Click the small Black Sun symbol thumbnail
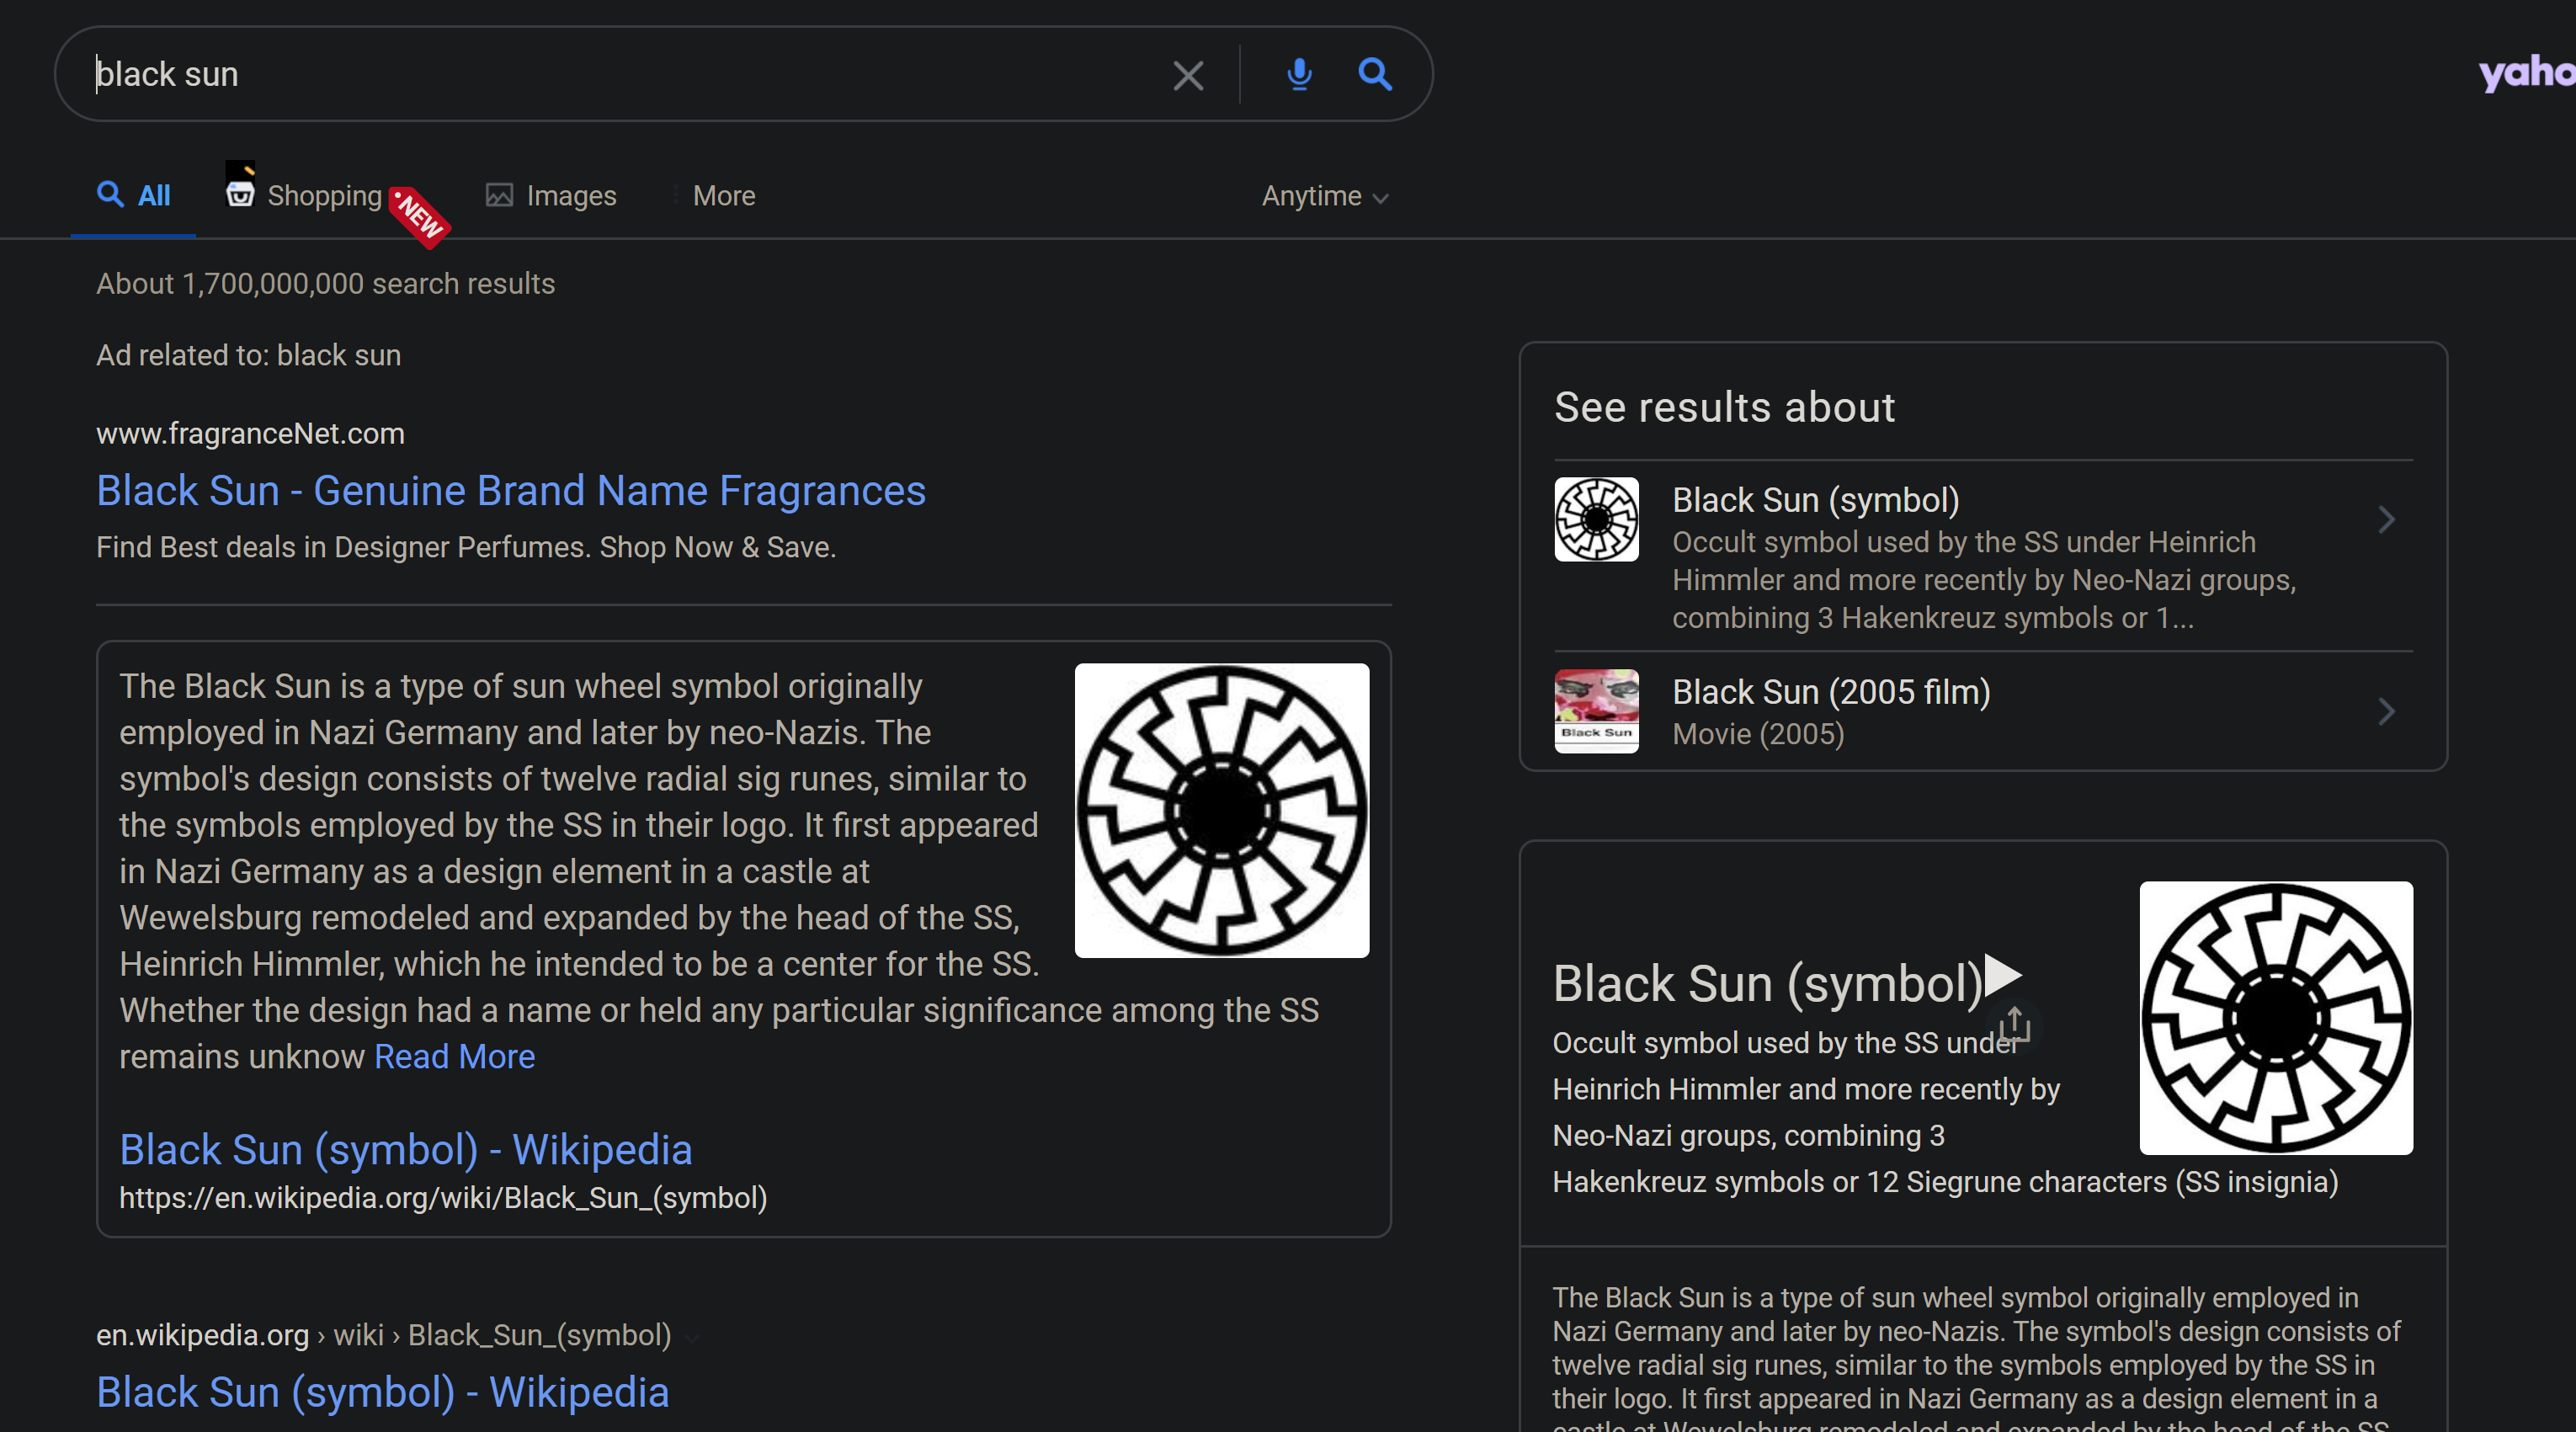This screenshot has height=1432, width=2576. point(1596,519)
